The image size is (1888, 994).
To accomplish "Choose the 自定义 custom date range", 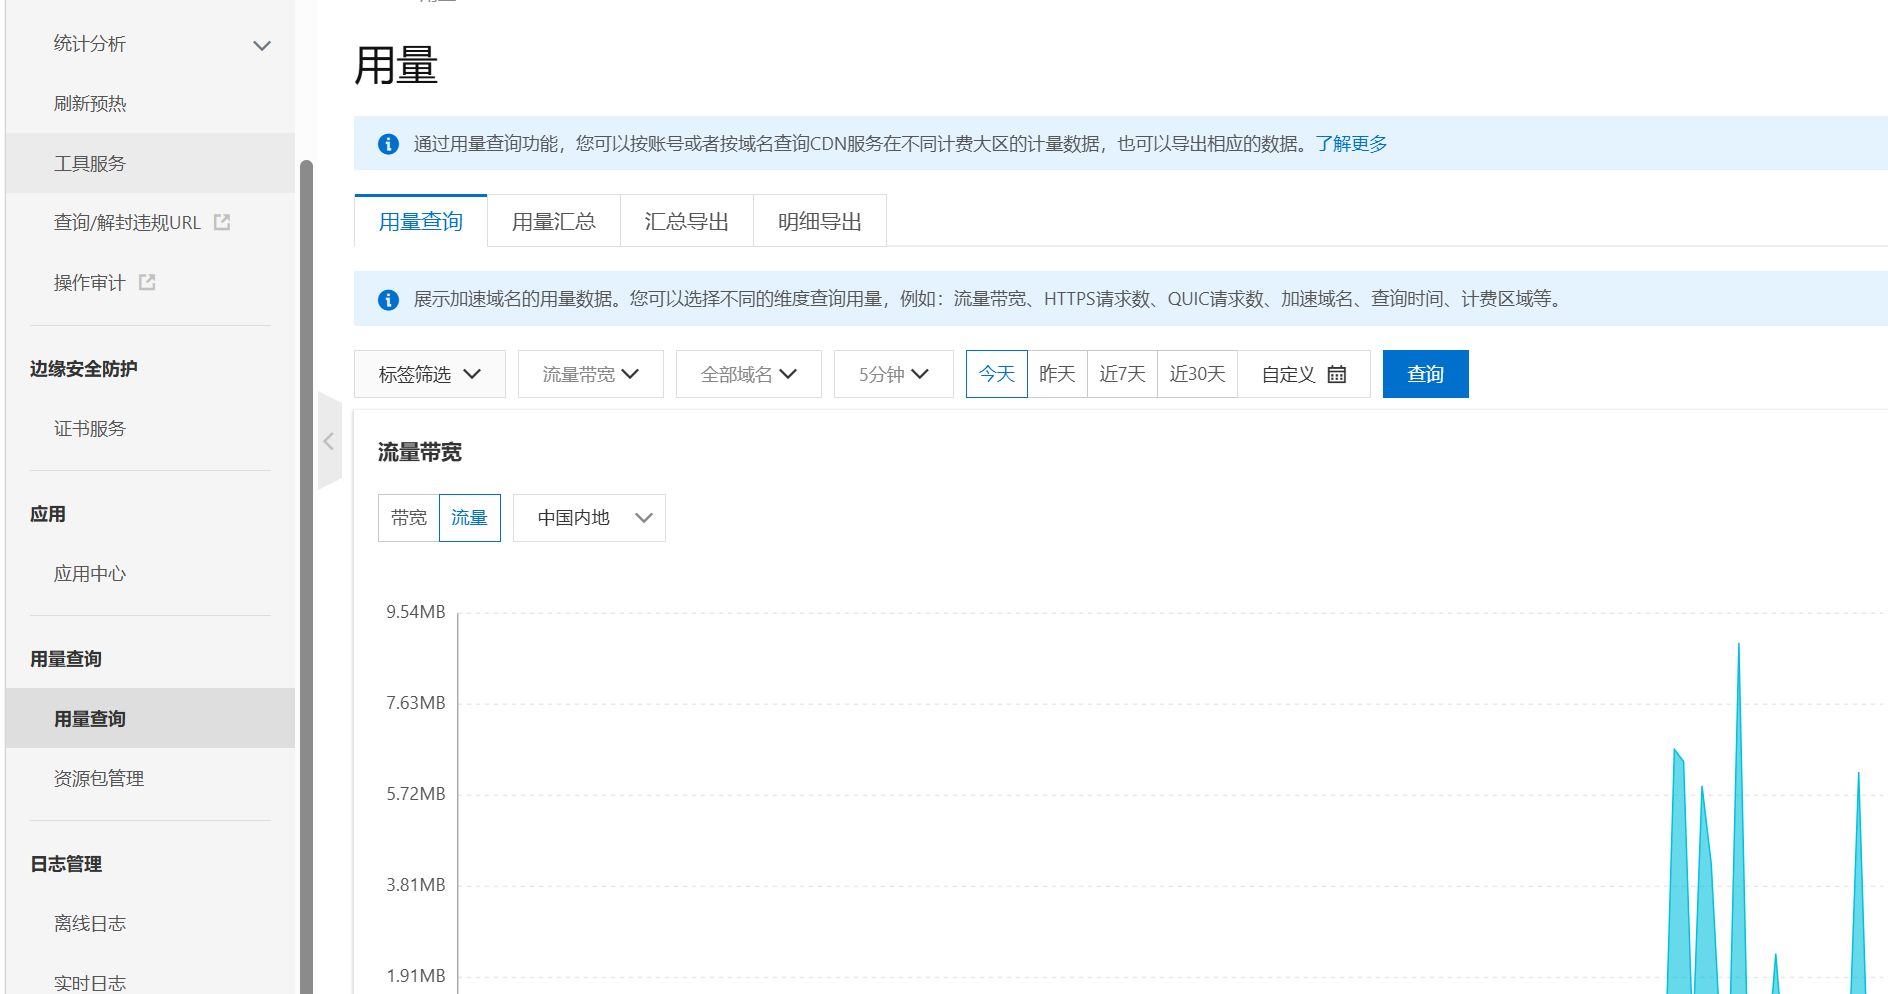I will click(1304, 374).
